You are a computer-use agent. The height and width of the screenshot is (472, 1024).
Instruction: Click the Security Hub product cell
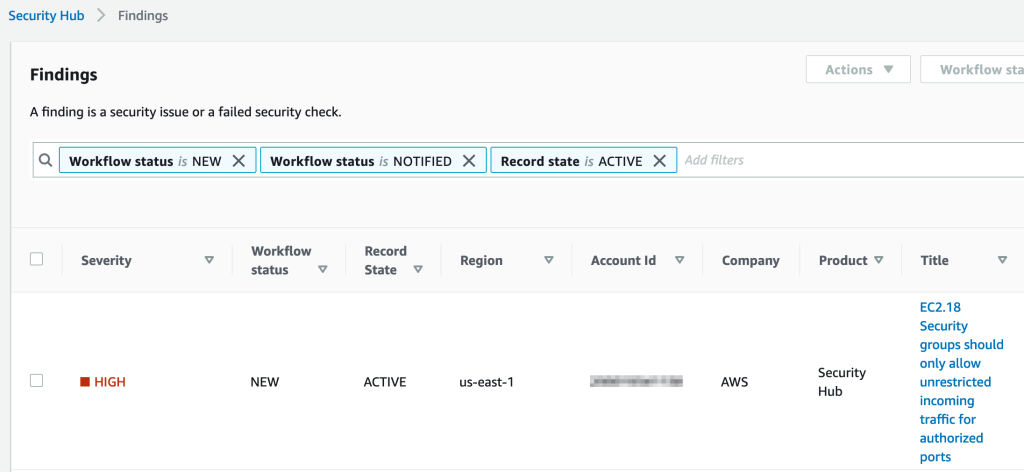842,382
